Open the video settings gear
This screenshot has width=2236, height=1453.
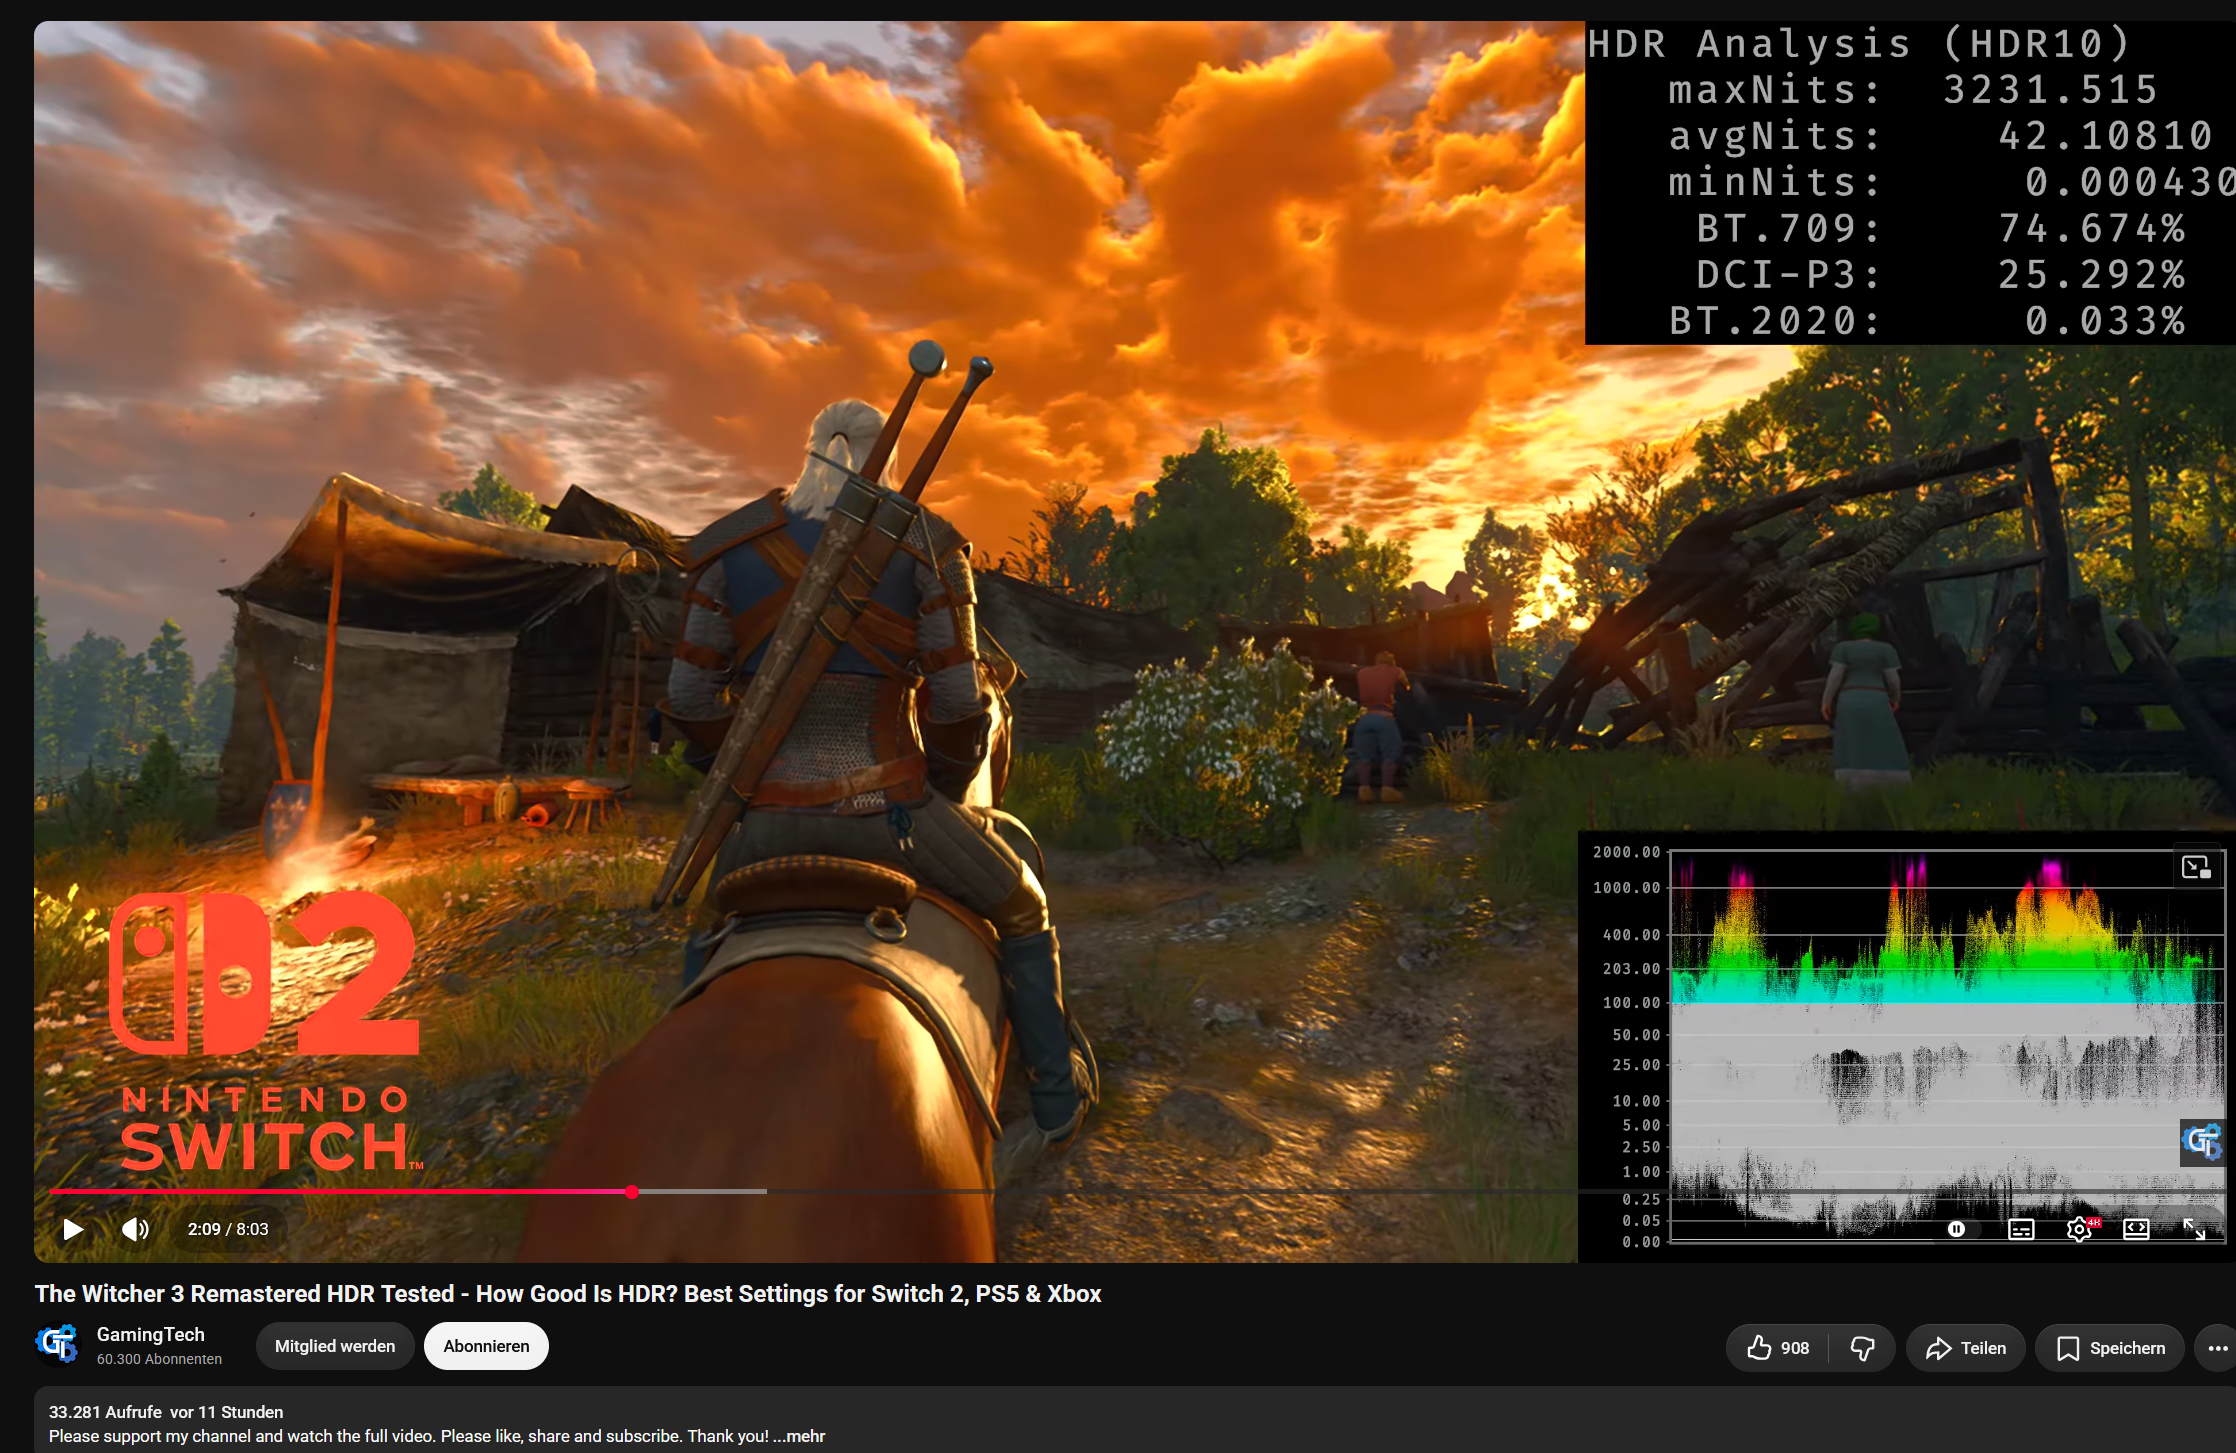coord(2080,1229)
